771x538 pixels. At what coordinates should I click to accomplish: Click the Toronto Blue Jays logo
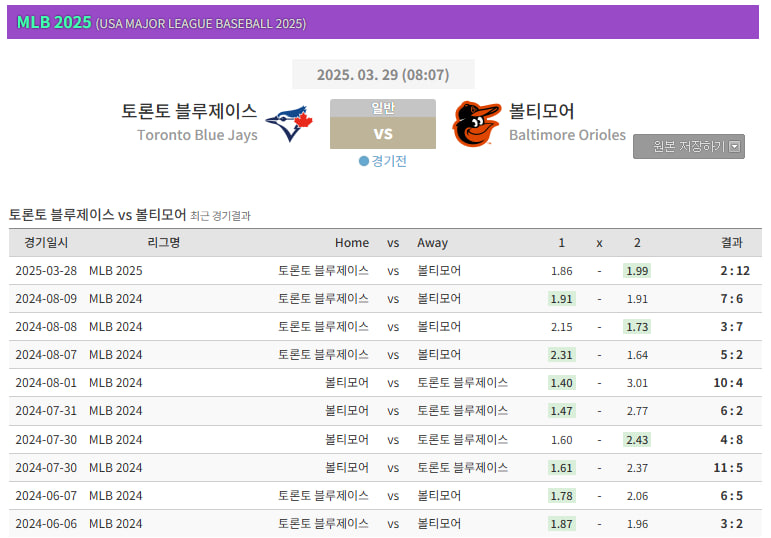click(x=289, y=124)
